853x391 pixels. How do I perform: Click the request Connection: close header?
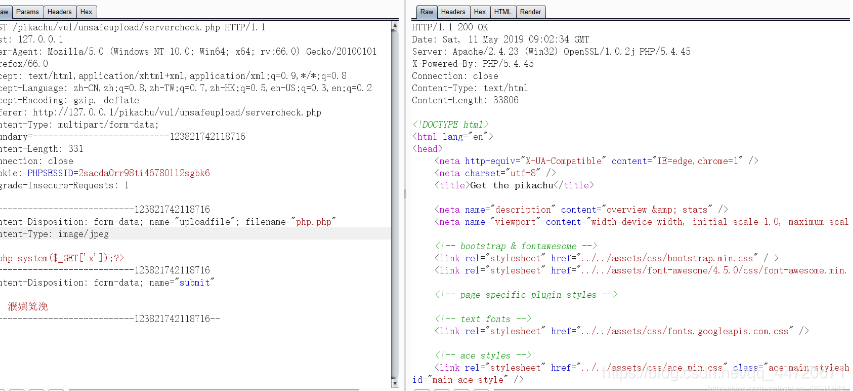click(36, 161)
